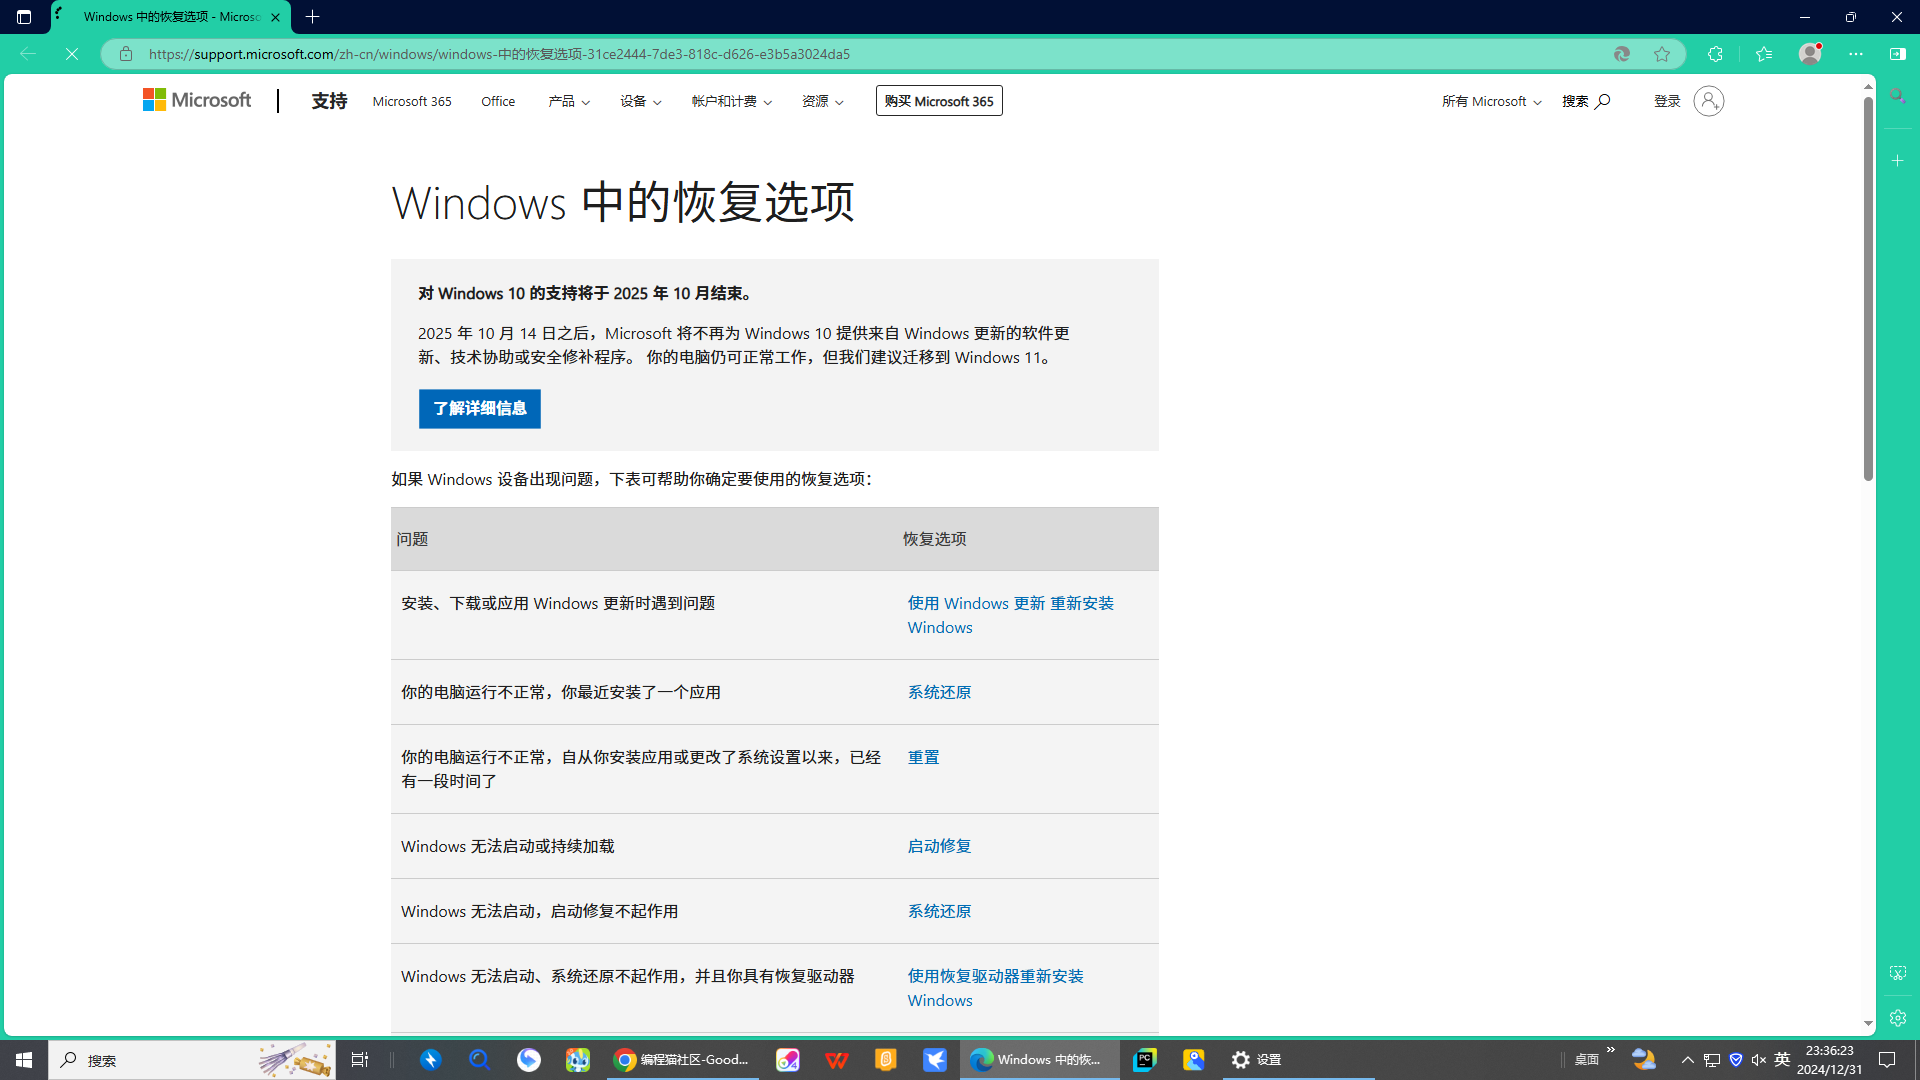Screen dimensions: 1920x1080
Task: Click the scroll down arrow
Action: [x=1868, y=1024]
